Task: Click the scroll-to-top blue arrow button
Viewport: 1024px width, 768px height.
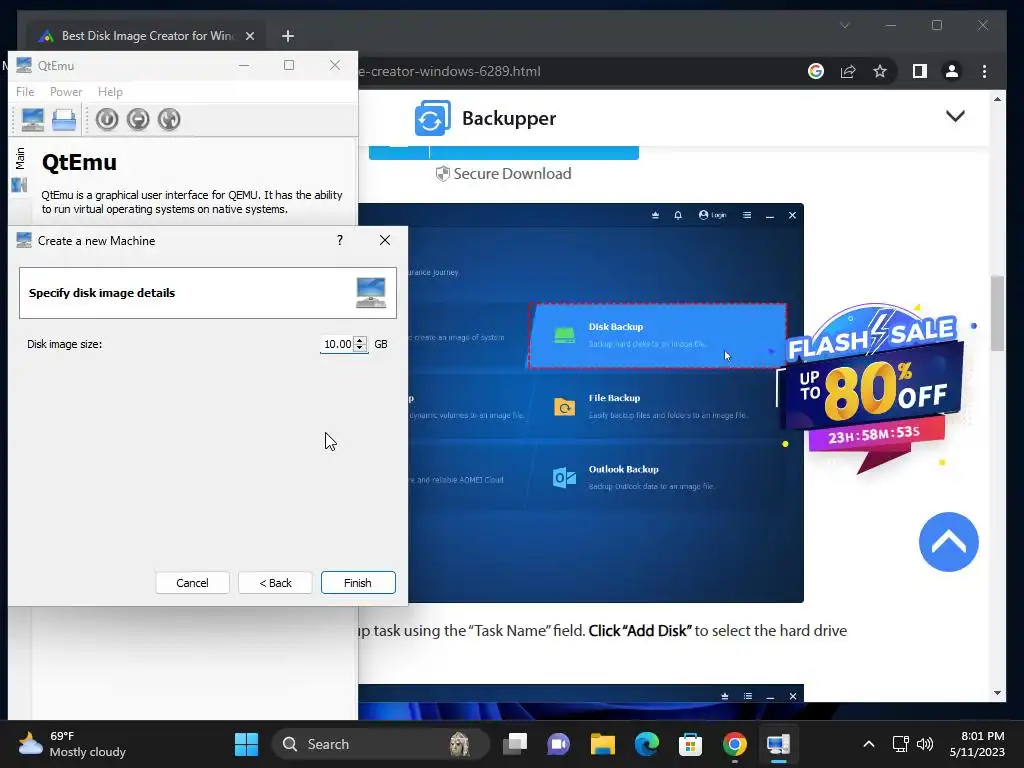Action: pos(948,542)
